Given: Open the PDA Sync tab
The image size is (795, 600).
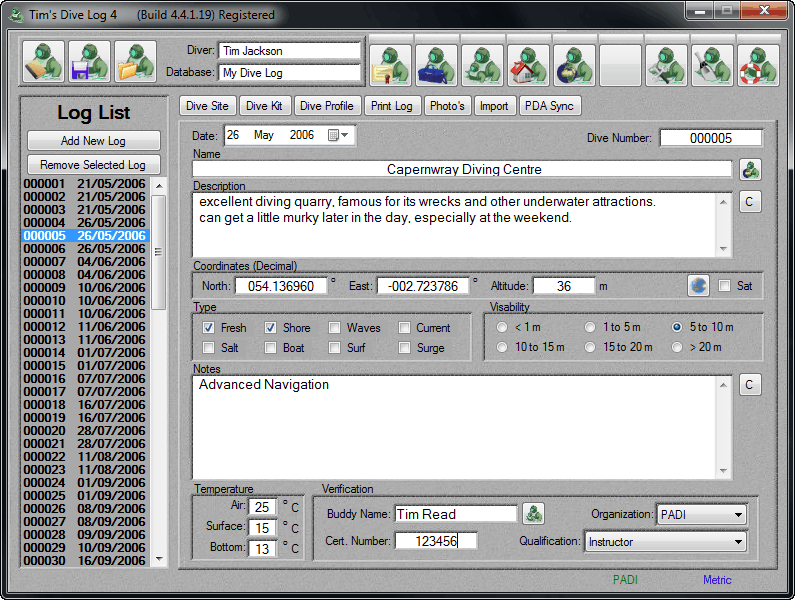Looking at the screenshot, I should pos(549,106).
